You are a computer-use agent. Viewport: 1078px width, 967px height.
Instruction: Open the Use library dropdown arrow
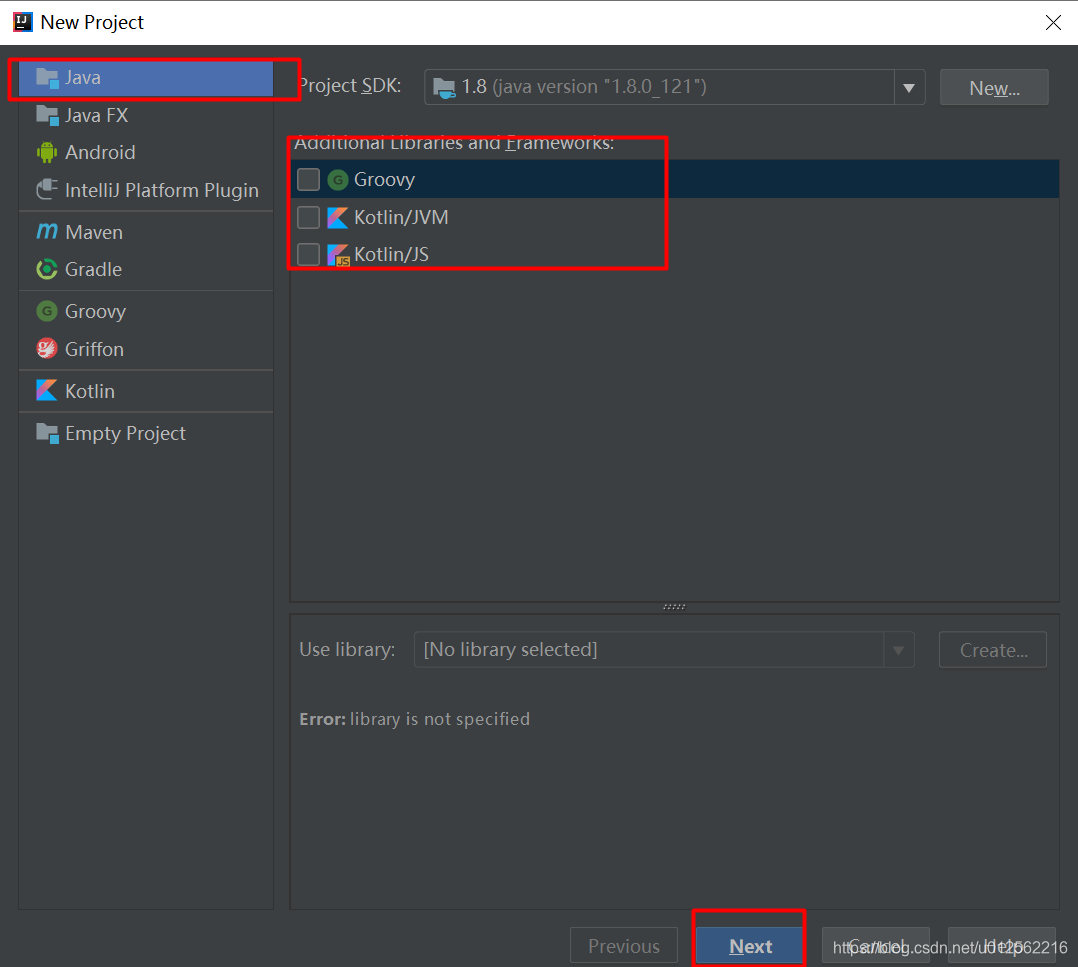898,649
